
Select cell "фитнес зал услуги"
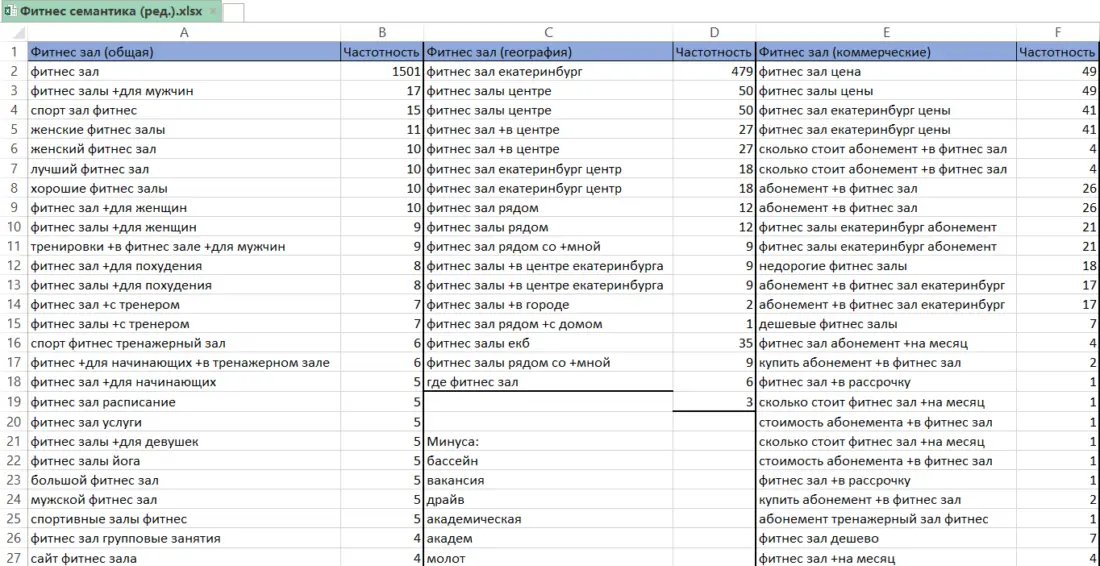[184, 422]
